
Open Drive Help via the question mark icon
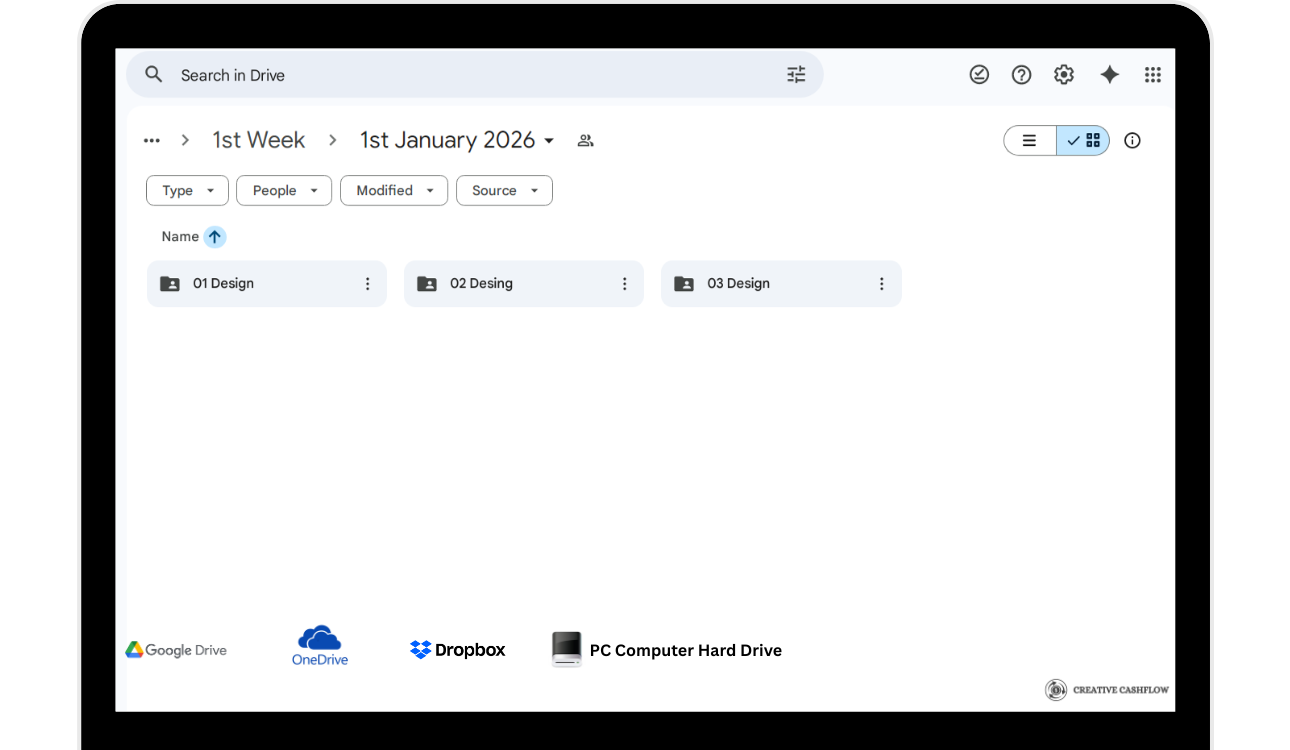1021,74
